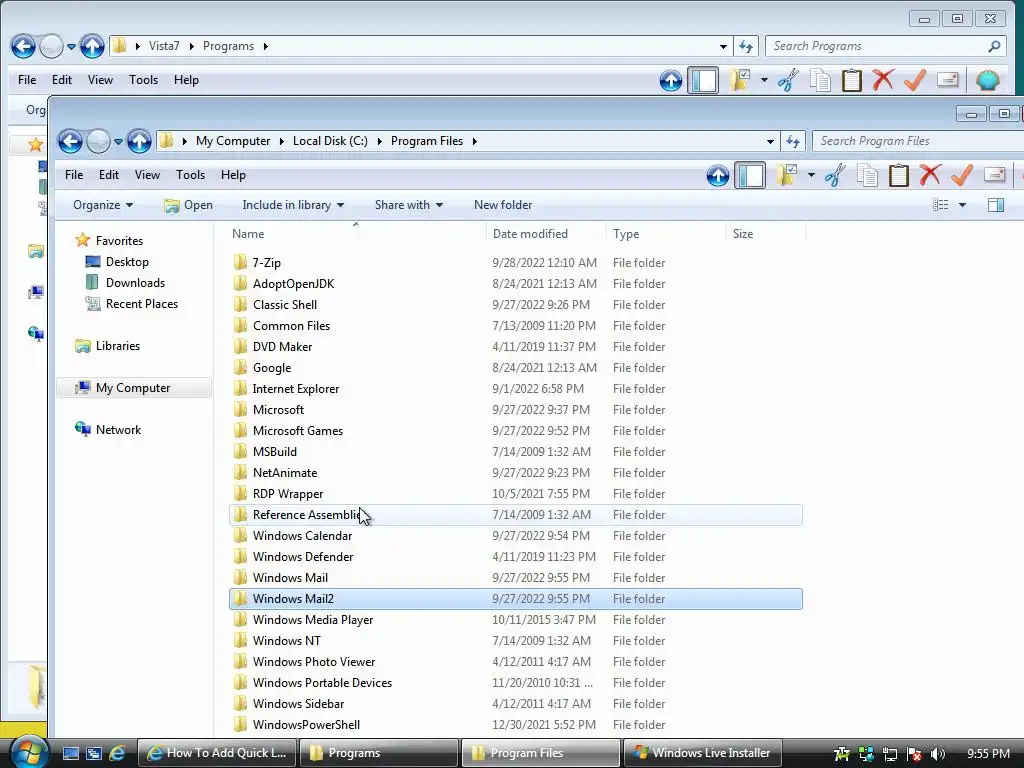Image resolution: width=1024 pixels, height=768 pixels.
Task: Open Tools menu in Program Files window
Action: coord(190,175)
